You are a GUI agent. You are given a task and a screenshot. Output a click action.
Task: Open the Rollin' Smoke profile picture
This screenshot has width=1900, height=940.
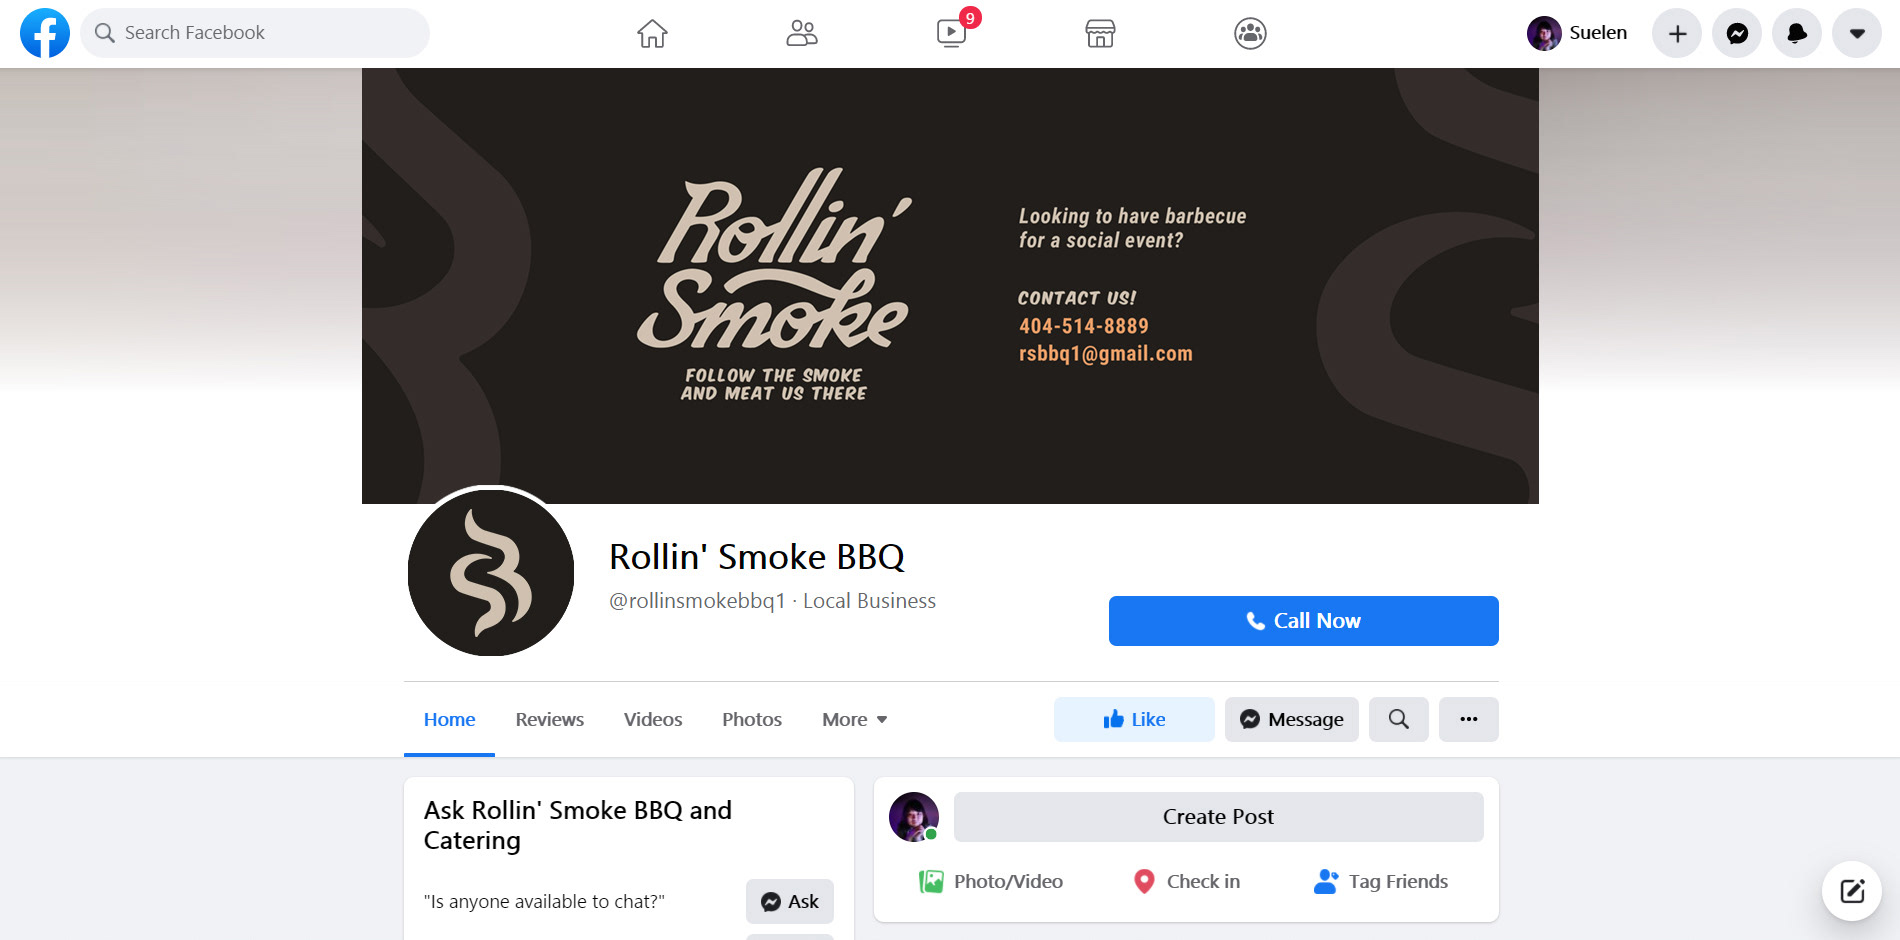491,573
